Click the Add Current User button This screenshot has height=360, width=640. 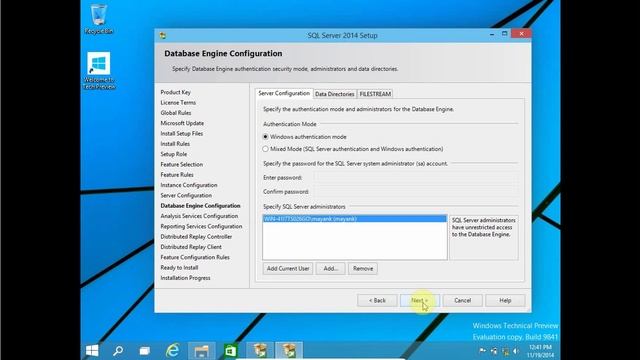tap(288, 269)
